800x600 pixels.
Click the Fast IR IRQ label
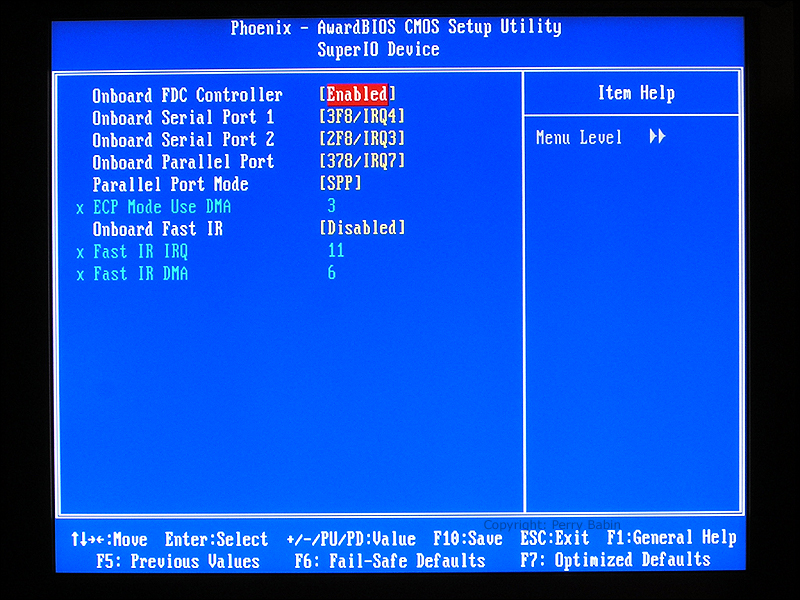tap(140, 252)
